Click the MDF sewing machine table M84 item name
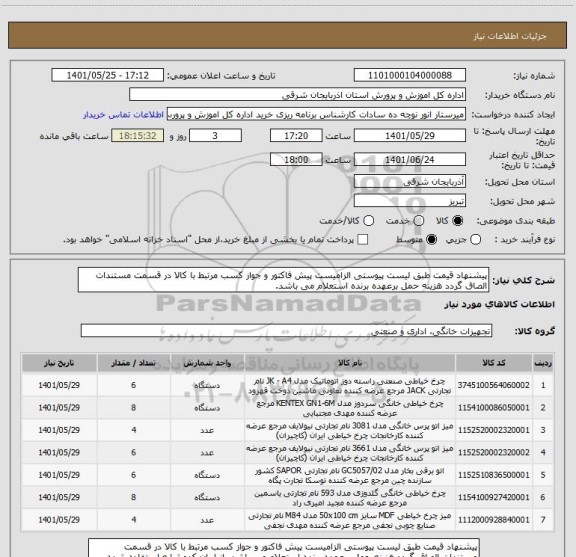 [x=350, y=520]
